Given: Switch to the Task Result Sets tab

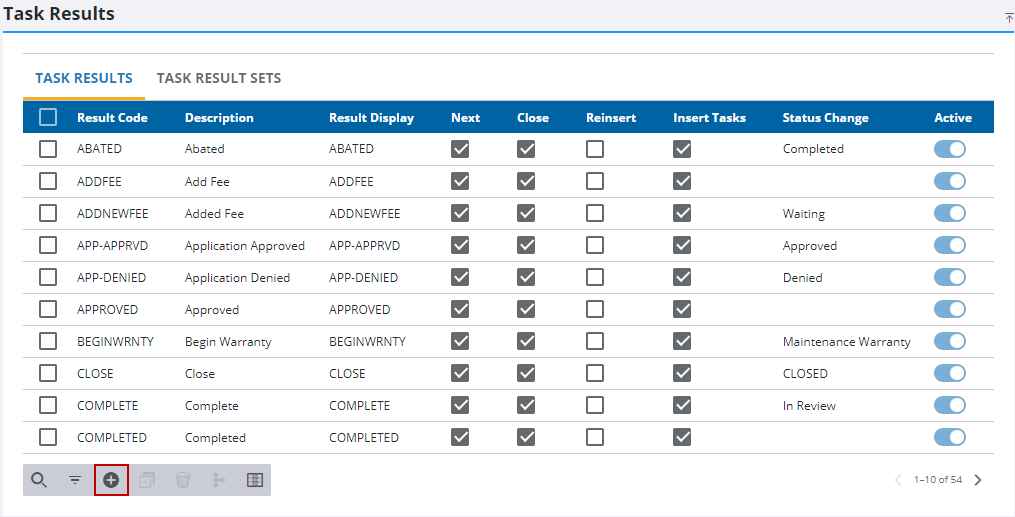Looking at the screenshot, I should (x=219, y=78).
